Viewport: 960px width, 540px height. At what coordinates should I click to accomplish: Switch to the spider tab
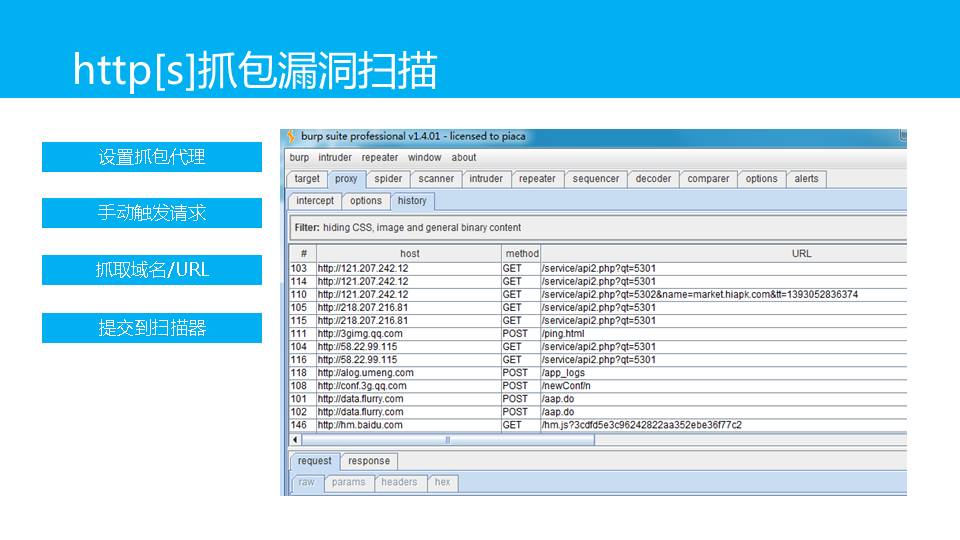point(388,179)
